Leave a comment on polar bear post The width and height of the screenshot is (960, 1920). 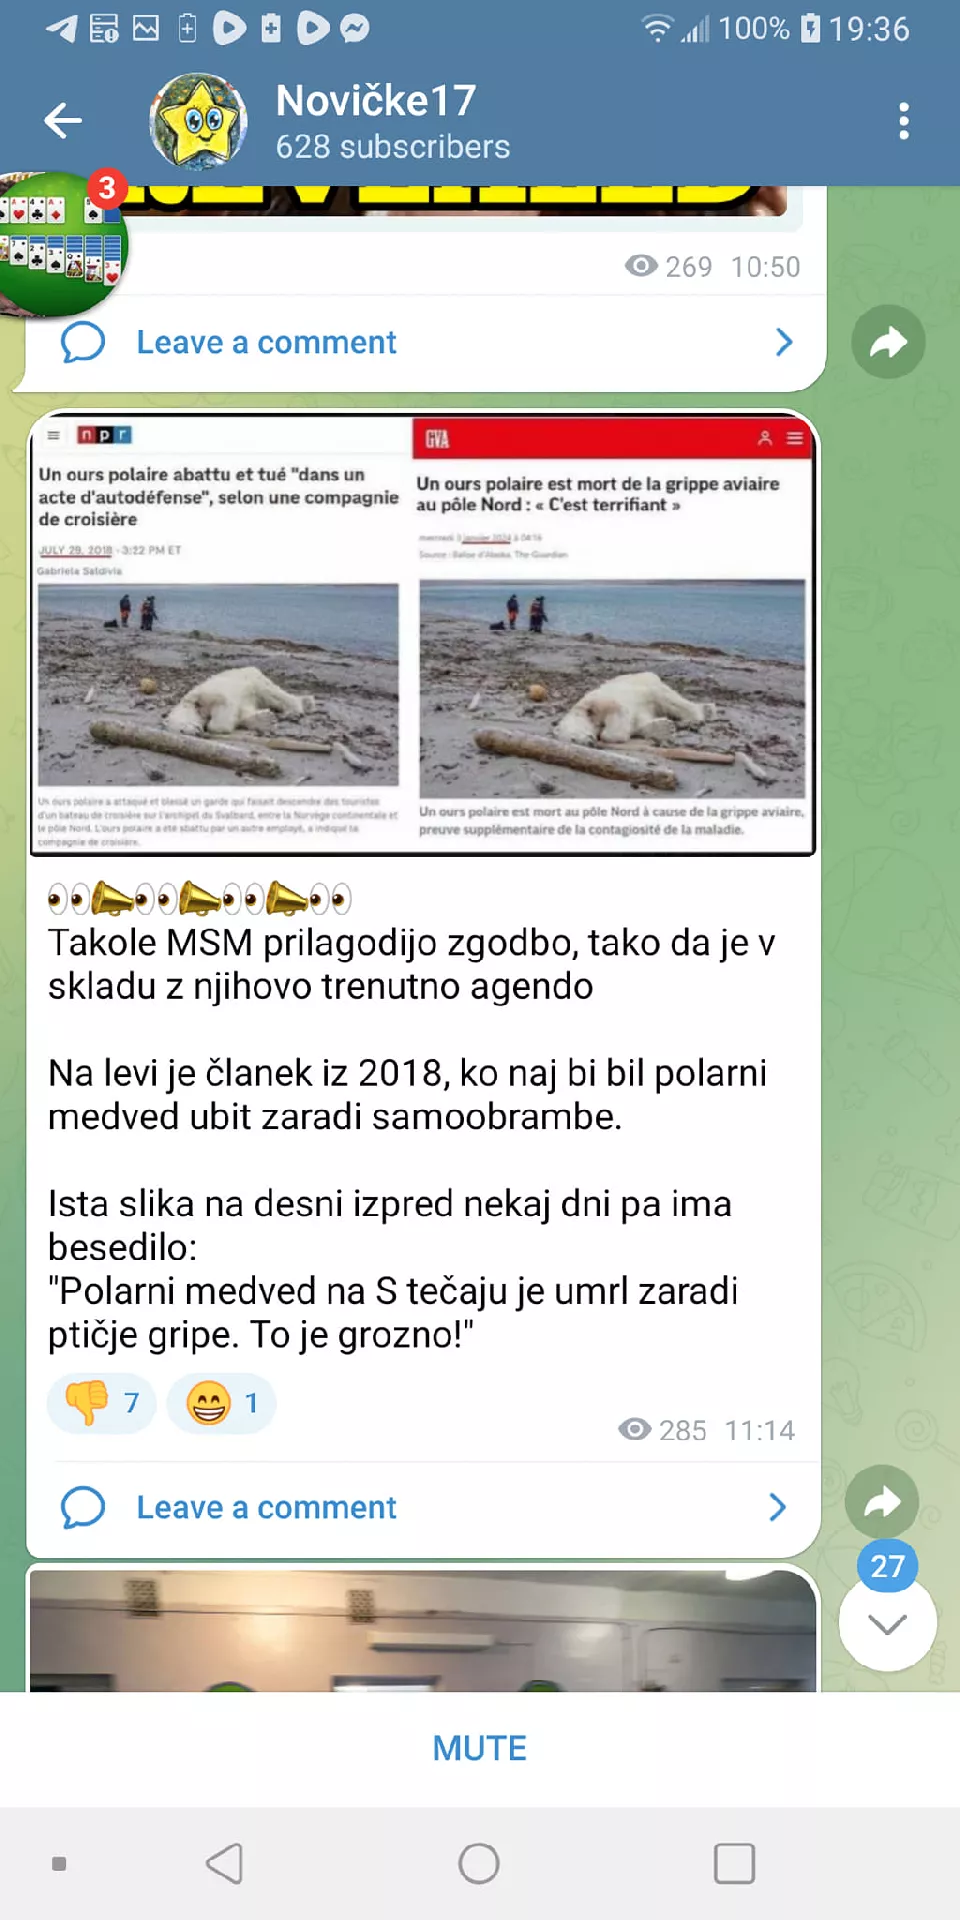click(267, 1507)
